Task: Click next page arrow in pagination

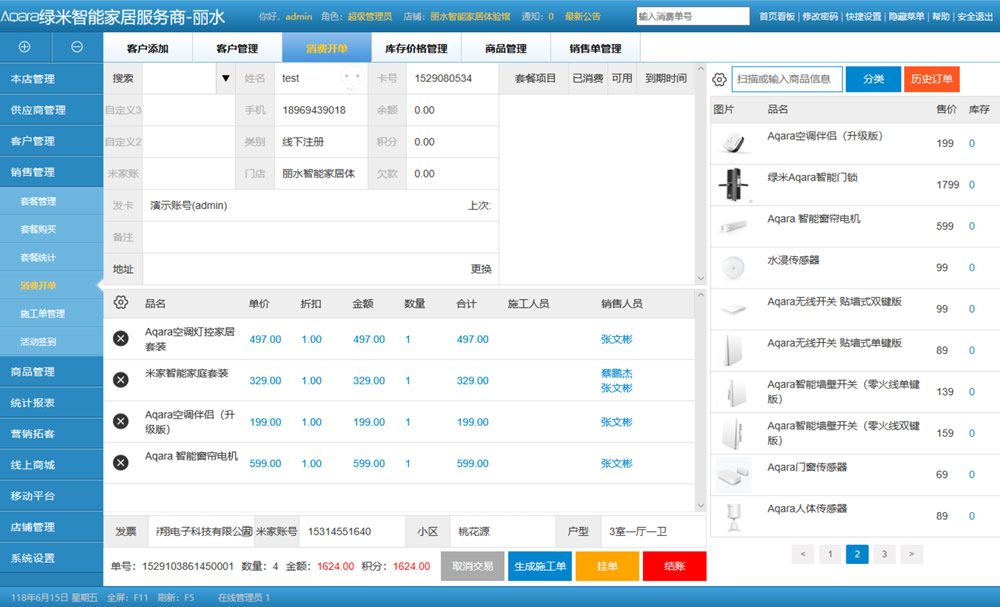Action: pos(911,554)
